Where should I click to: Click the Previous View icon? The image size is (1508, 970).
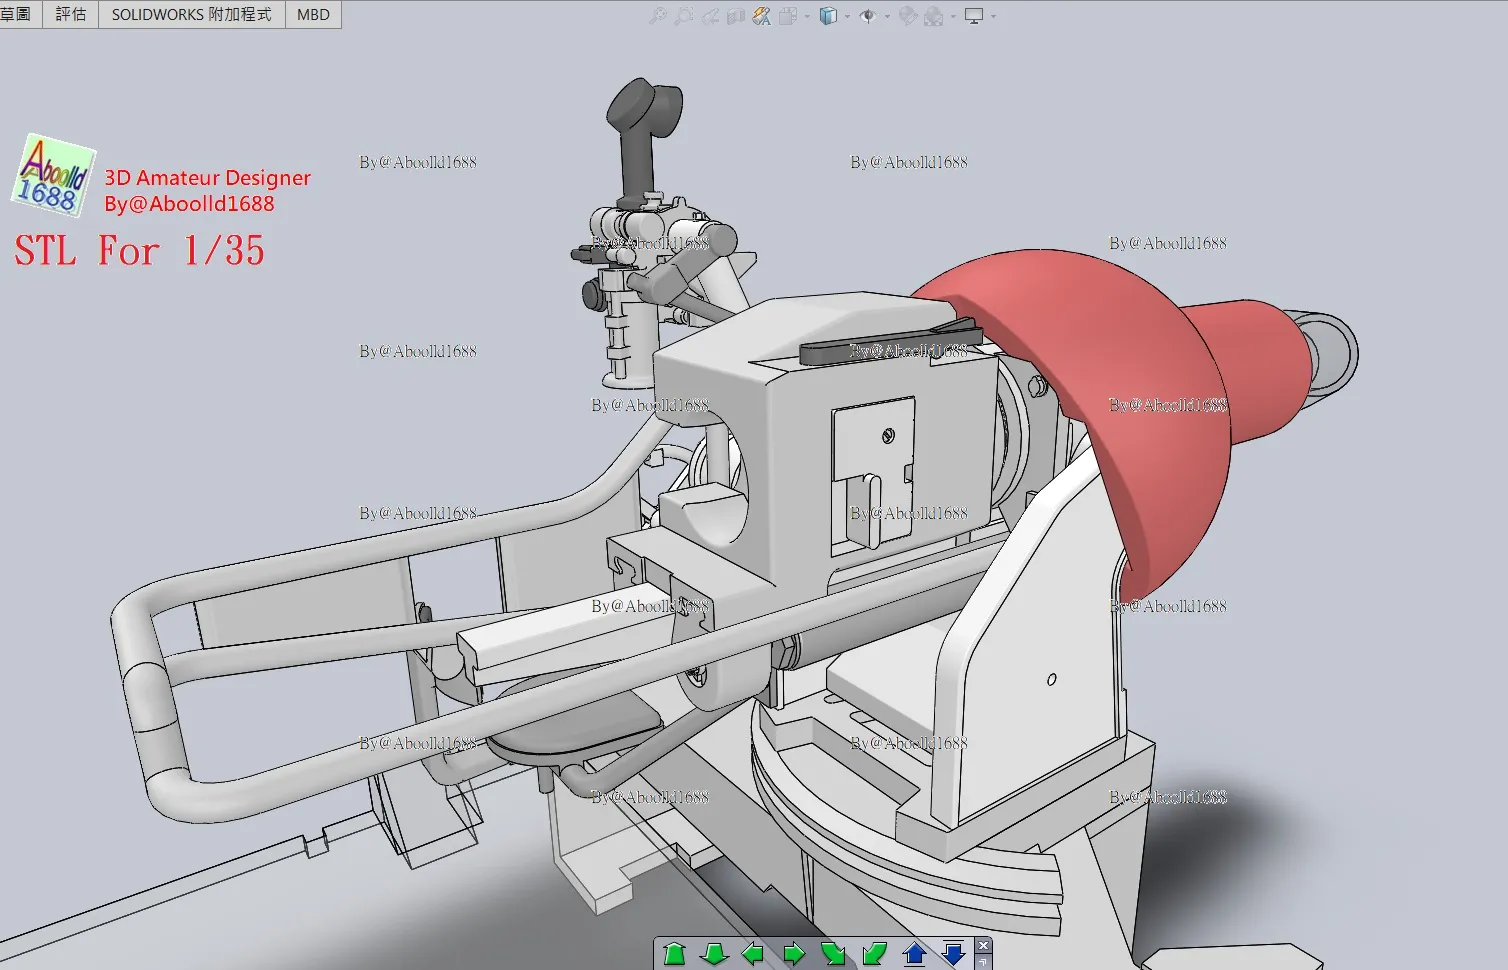pyautogui.click(x=710, y=16)
